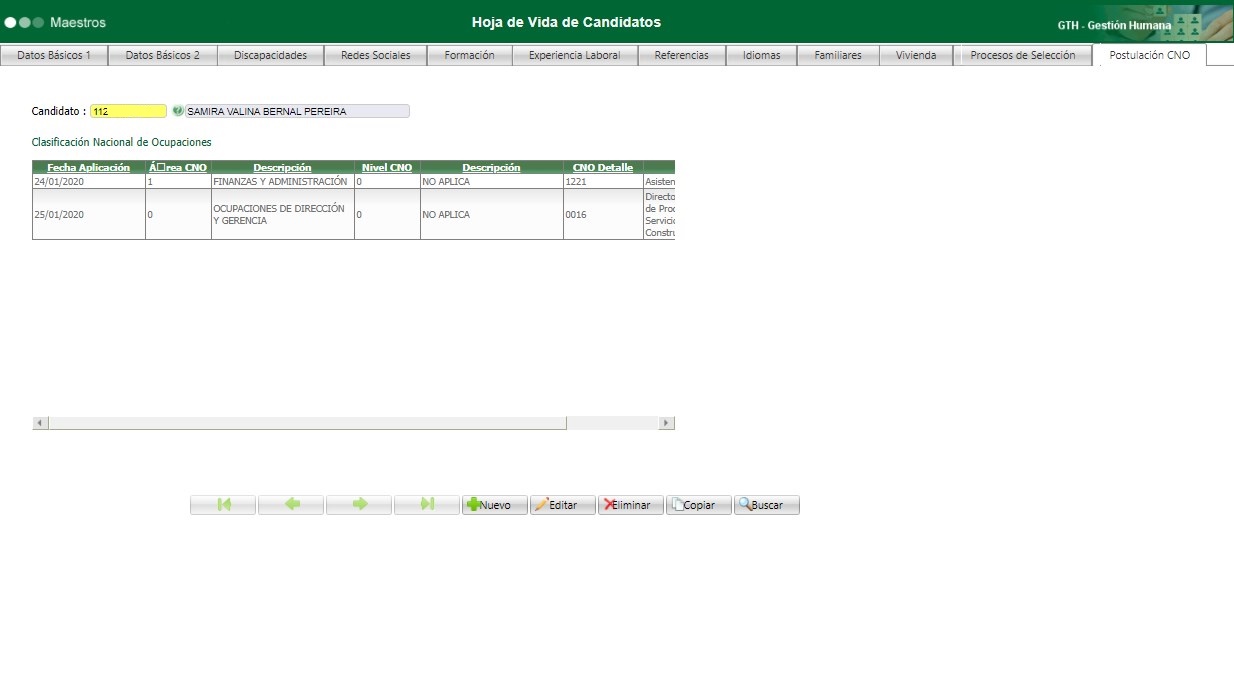Go to the next record arrow
This screenshot has width=1234, height=698.
[359, 505]
